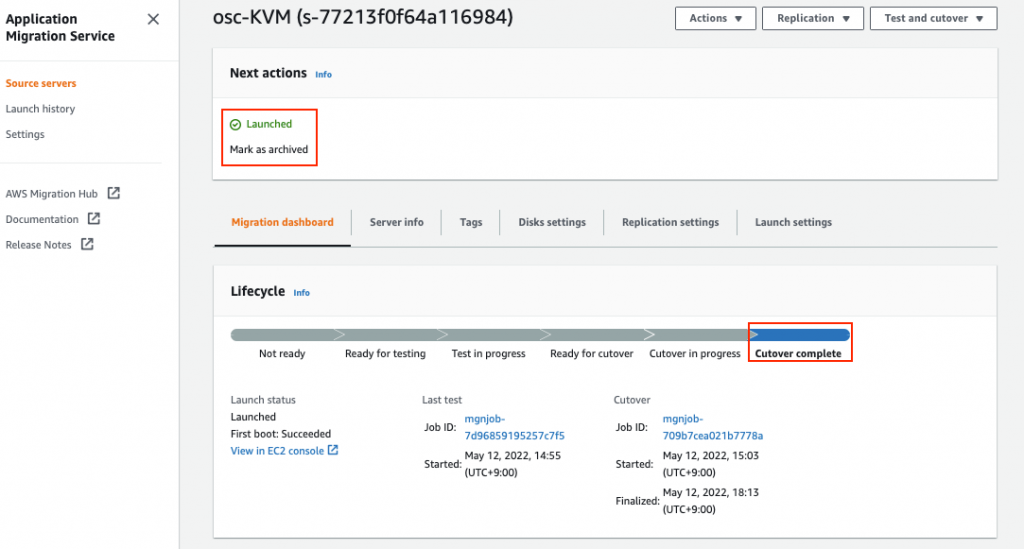Click the blue Cutover complete progress segment
The height and width of the screenshot is (549, 1024).
click(800, 335)
